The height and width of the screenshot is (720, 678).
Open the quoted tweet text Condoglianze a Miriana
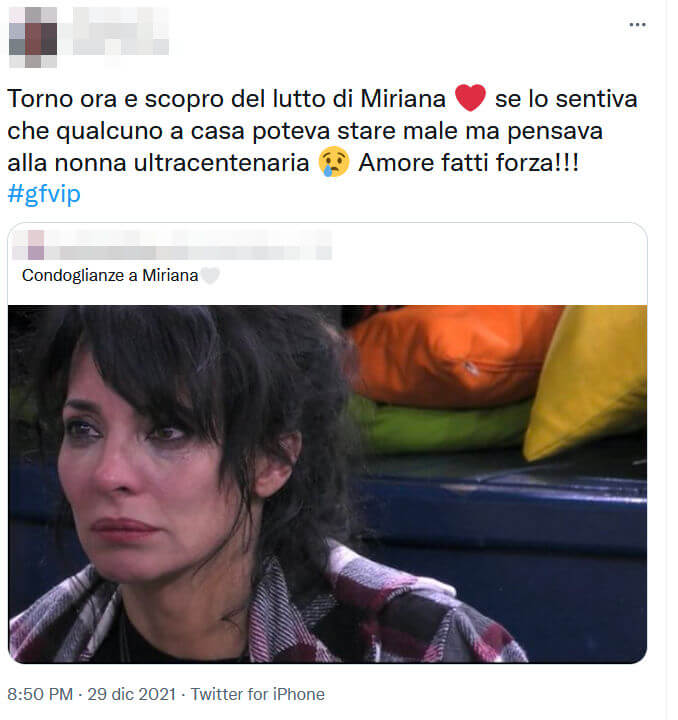click(110, 276)
